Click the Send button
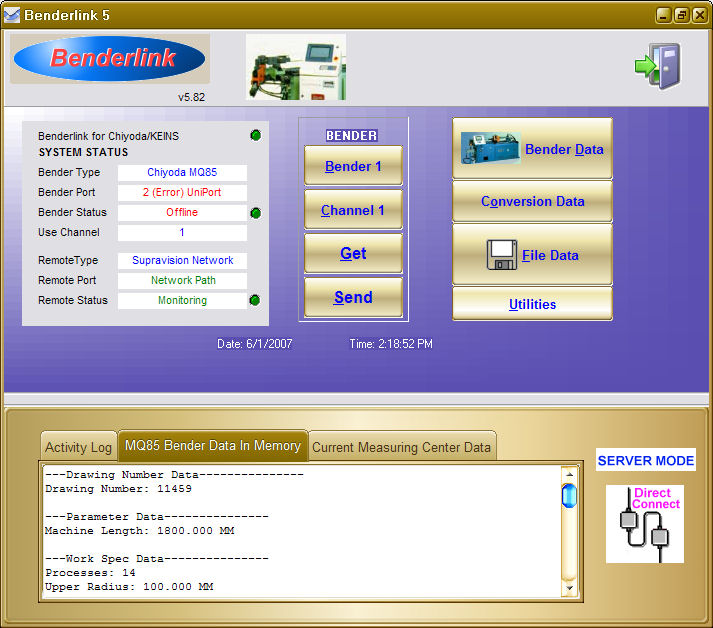 [353, 298]
